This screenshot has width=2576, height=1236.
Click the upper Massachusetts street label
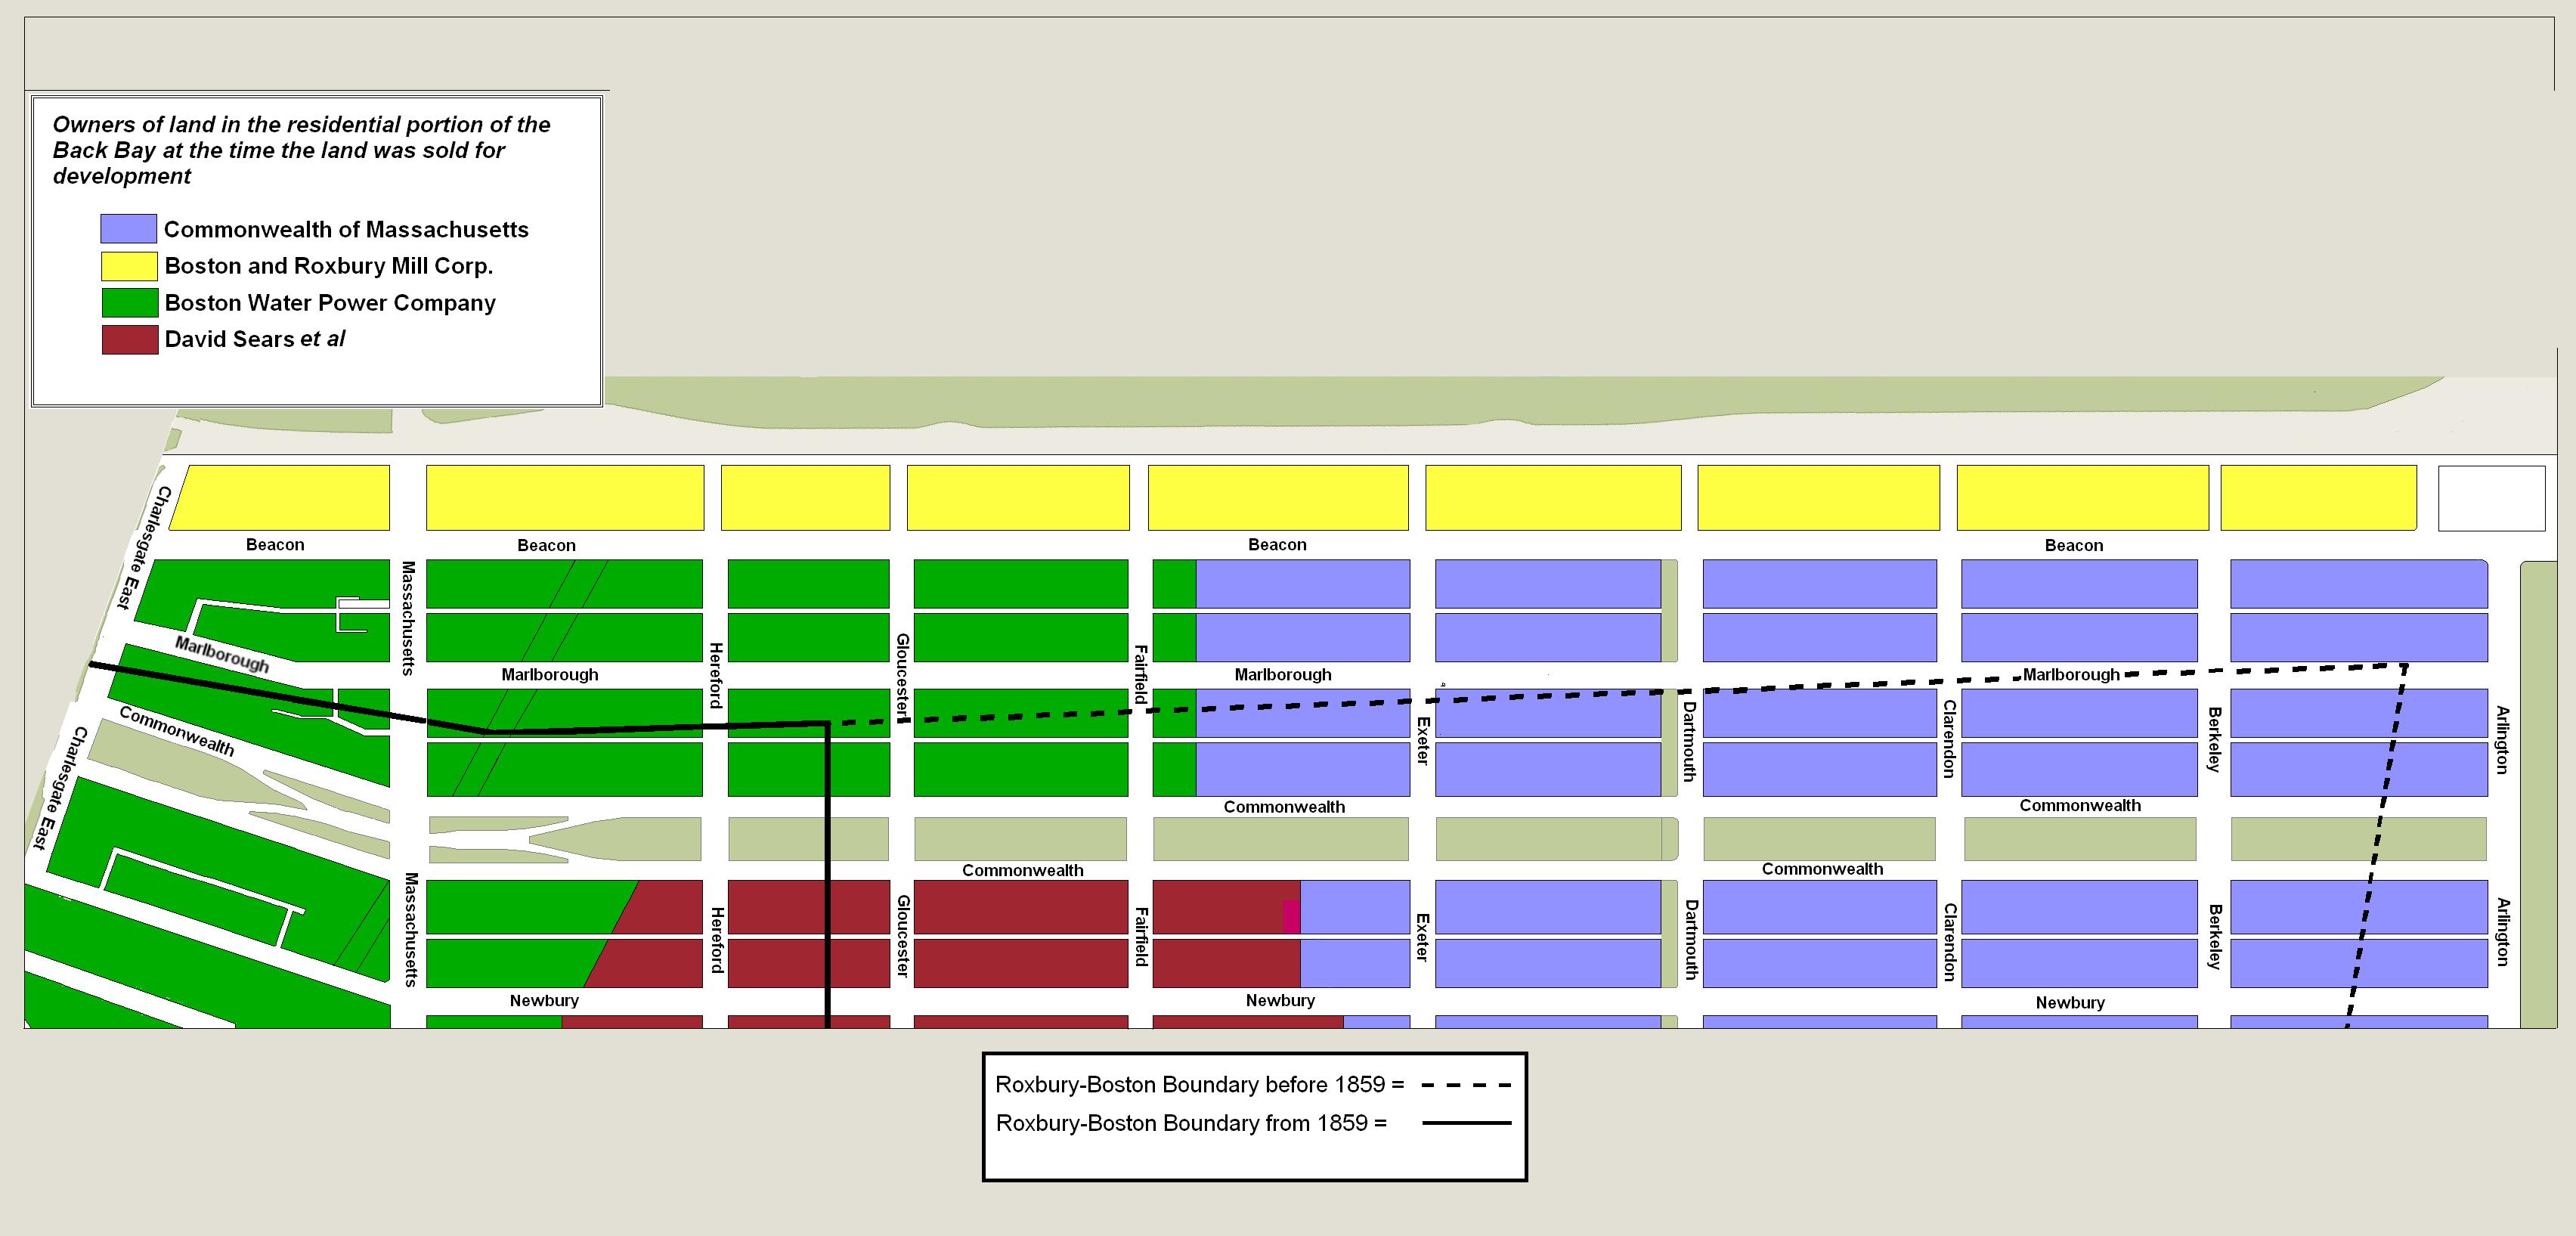coord(408,617)
